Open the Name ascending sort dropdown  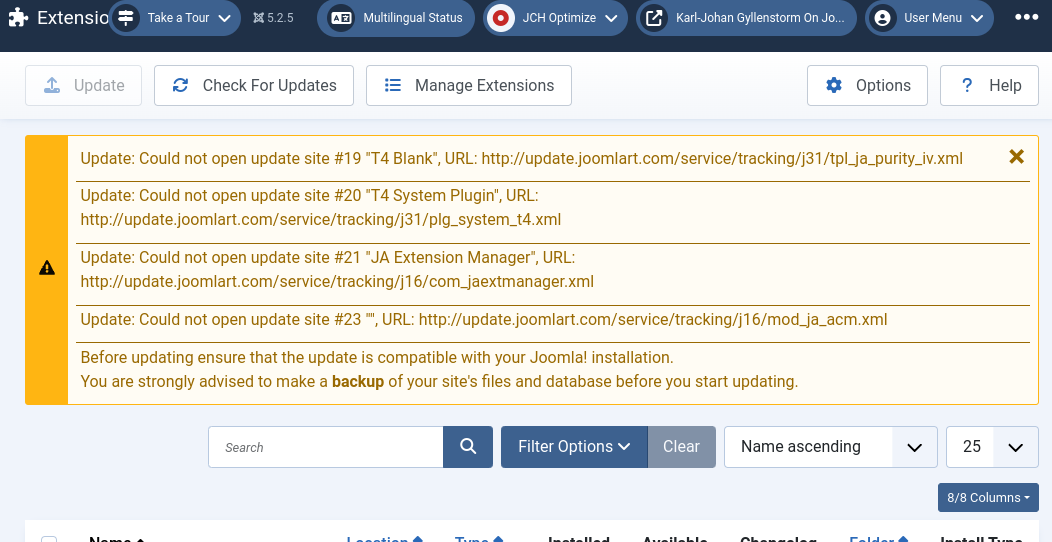(x=830, y=447)
